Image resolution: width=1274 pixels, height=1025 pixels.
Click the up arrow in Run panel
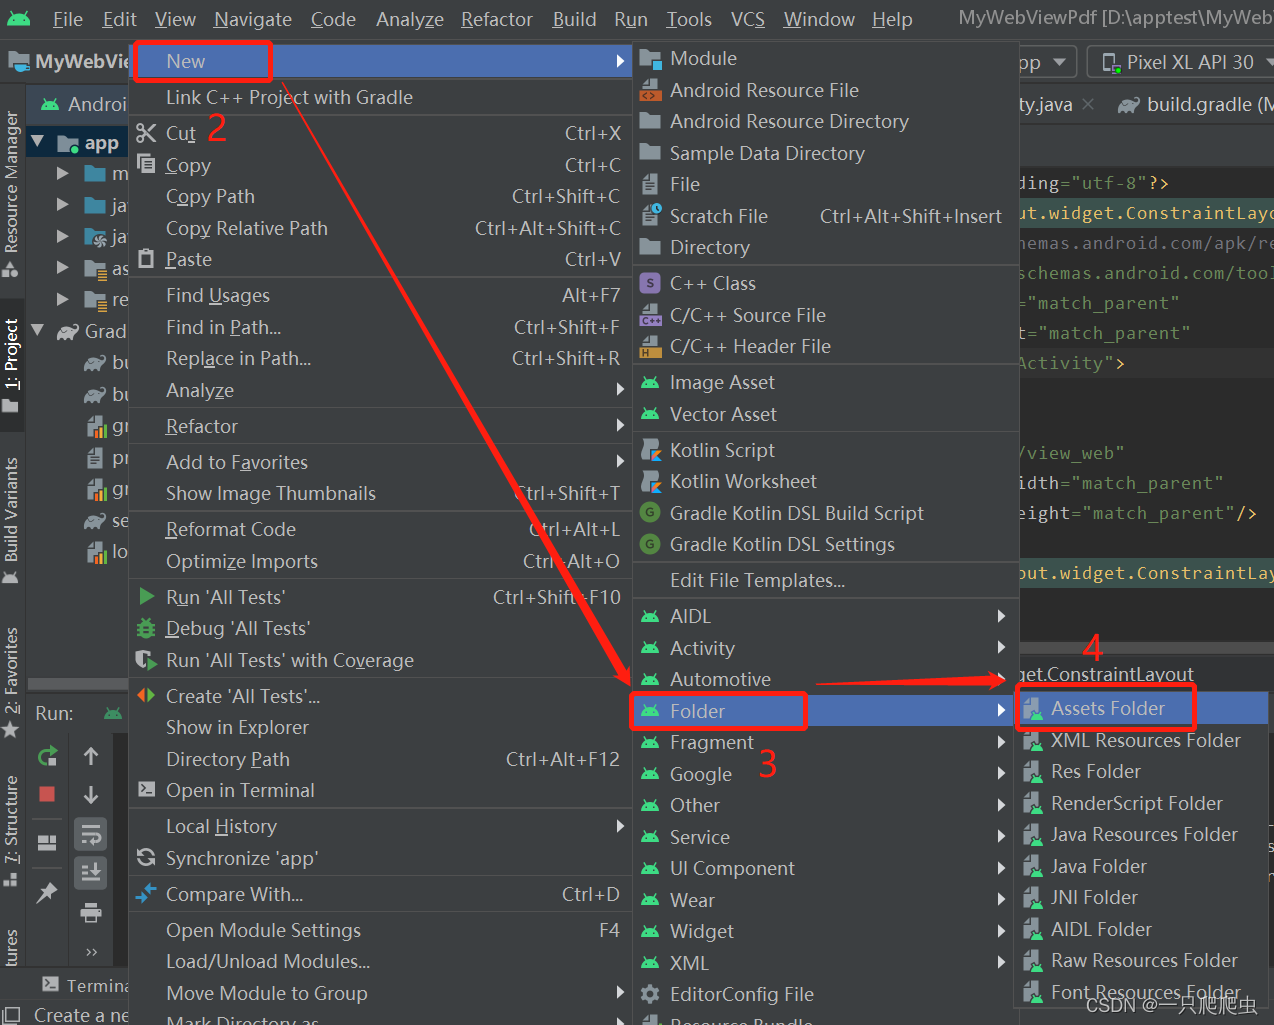click(91, 756)
